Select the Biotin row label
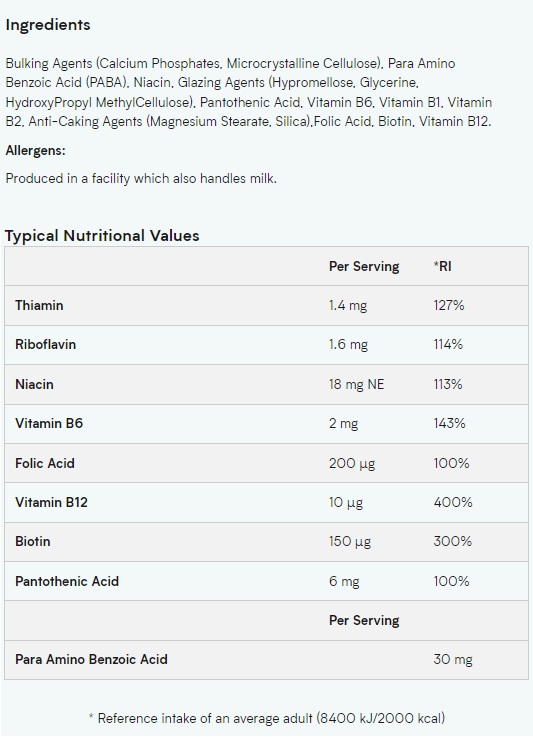This screenshot has width=533, height=737. [32, 541]
